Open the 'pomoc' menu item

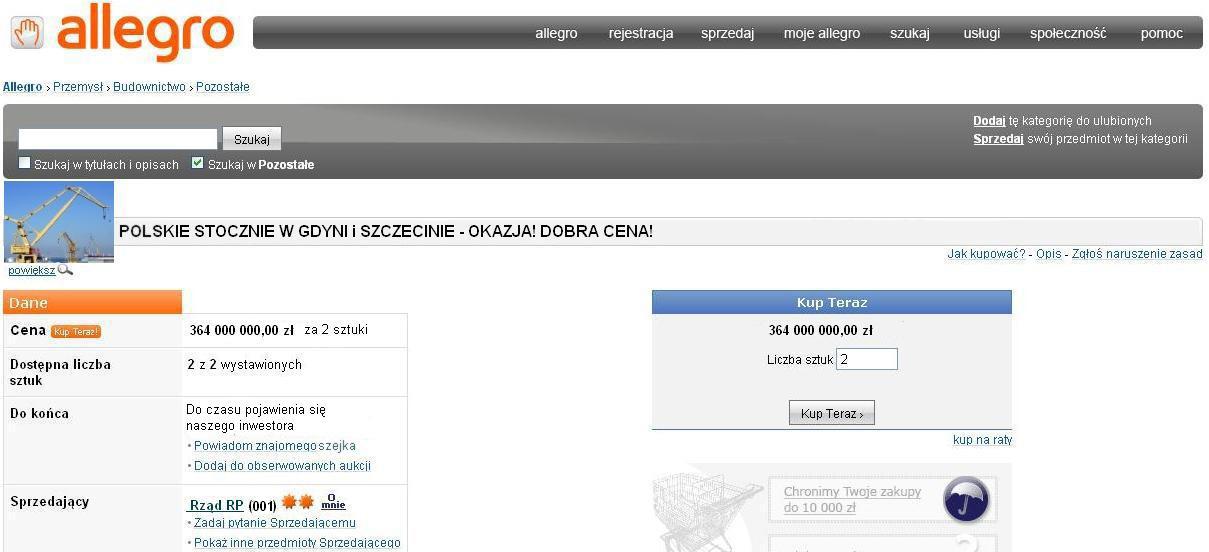tap(1162, 33)
